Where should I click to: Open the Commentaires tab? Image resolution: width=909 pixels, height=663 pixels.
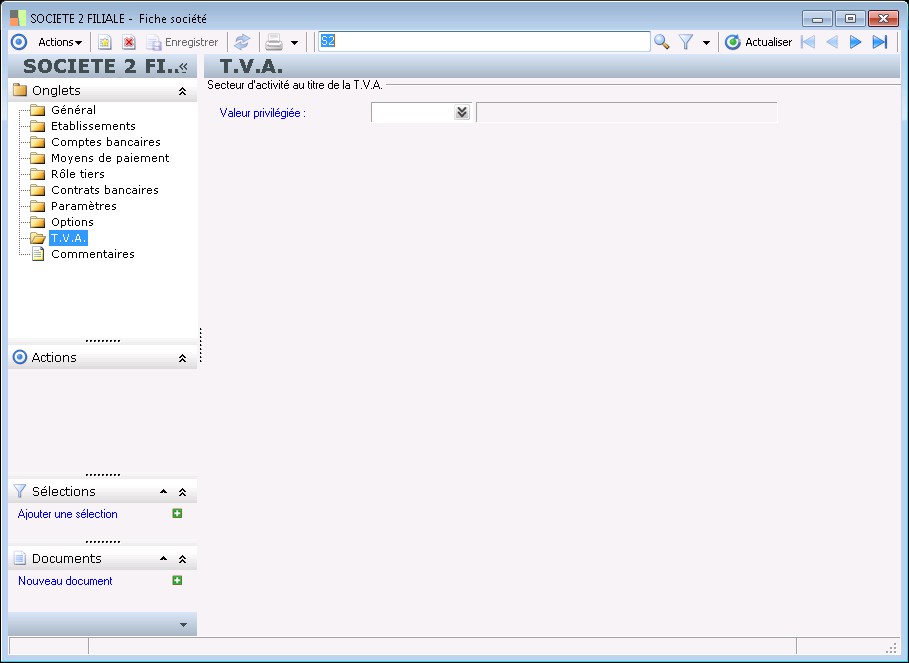pos(93,254)
